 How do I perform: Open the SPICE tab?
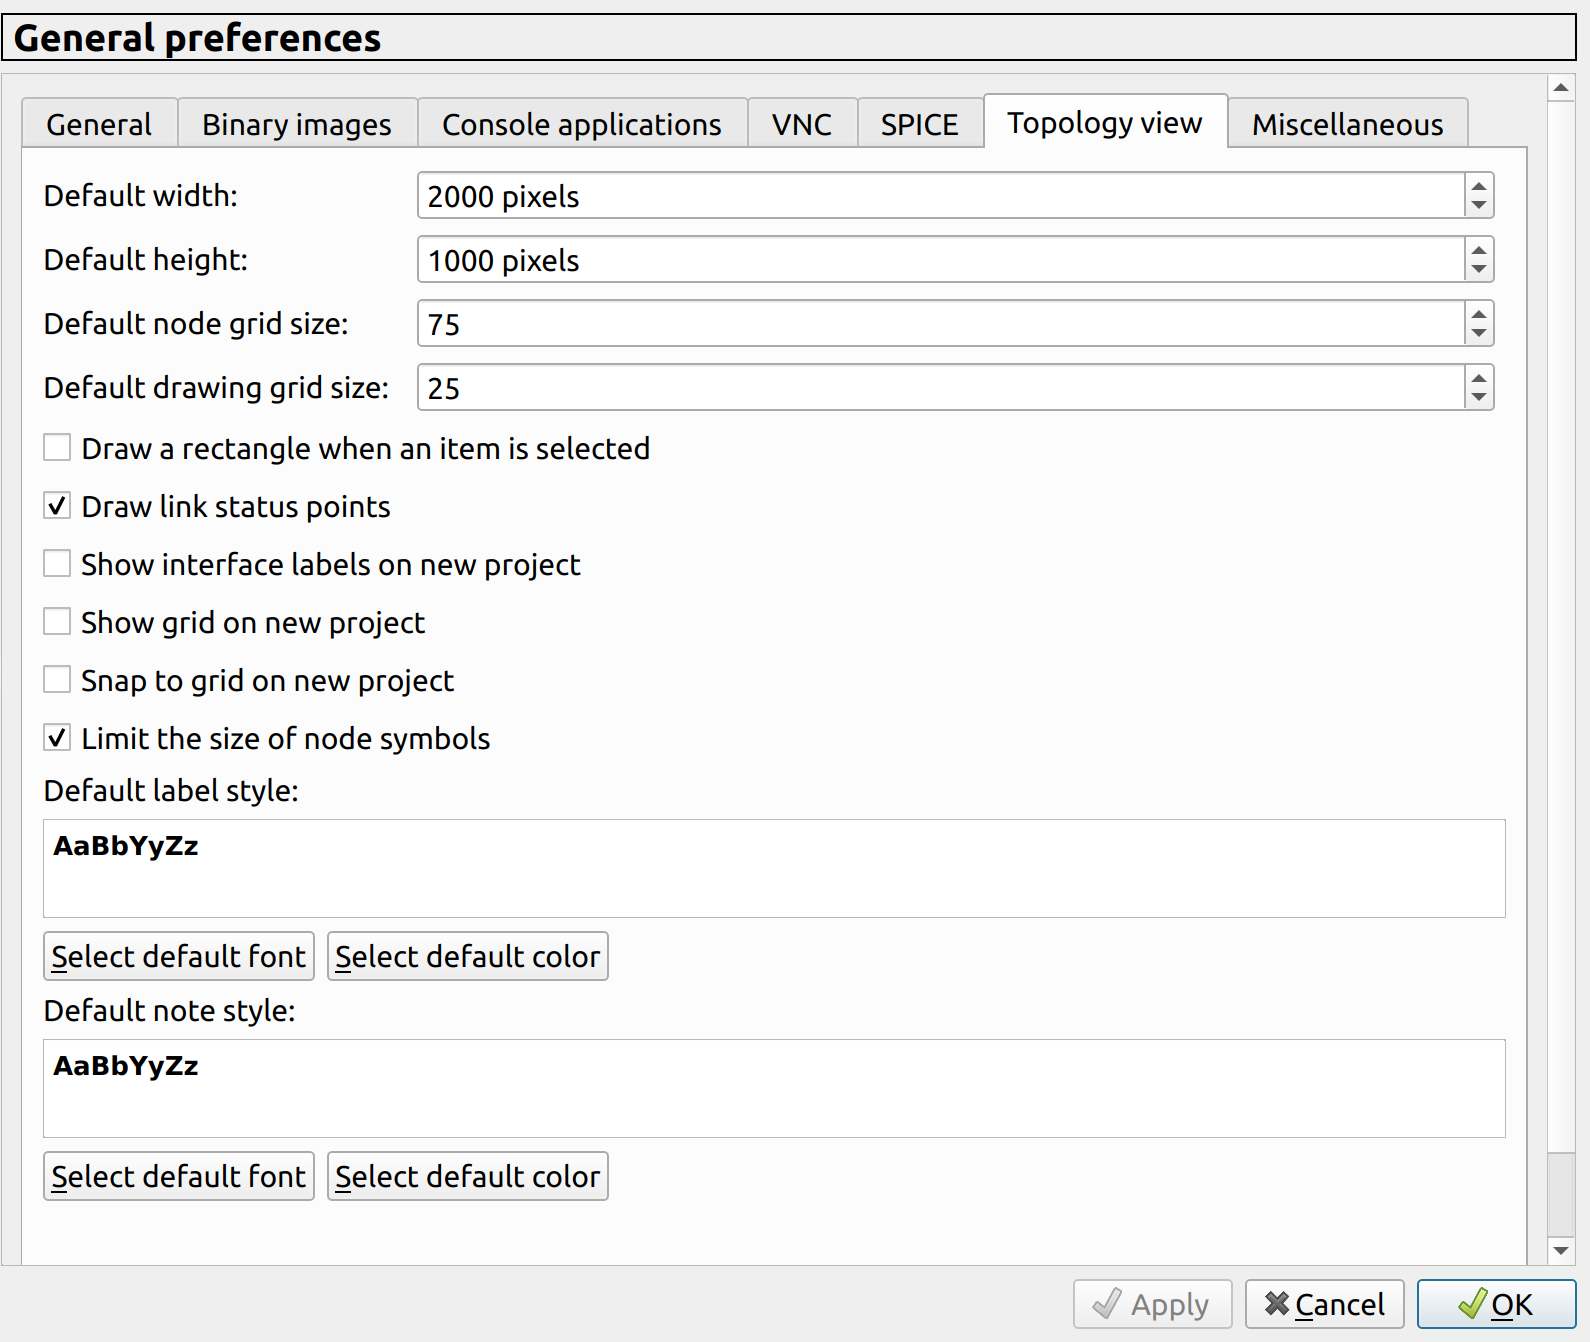[x=918, y=123]
